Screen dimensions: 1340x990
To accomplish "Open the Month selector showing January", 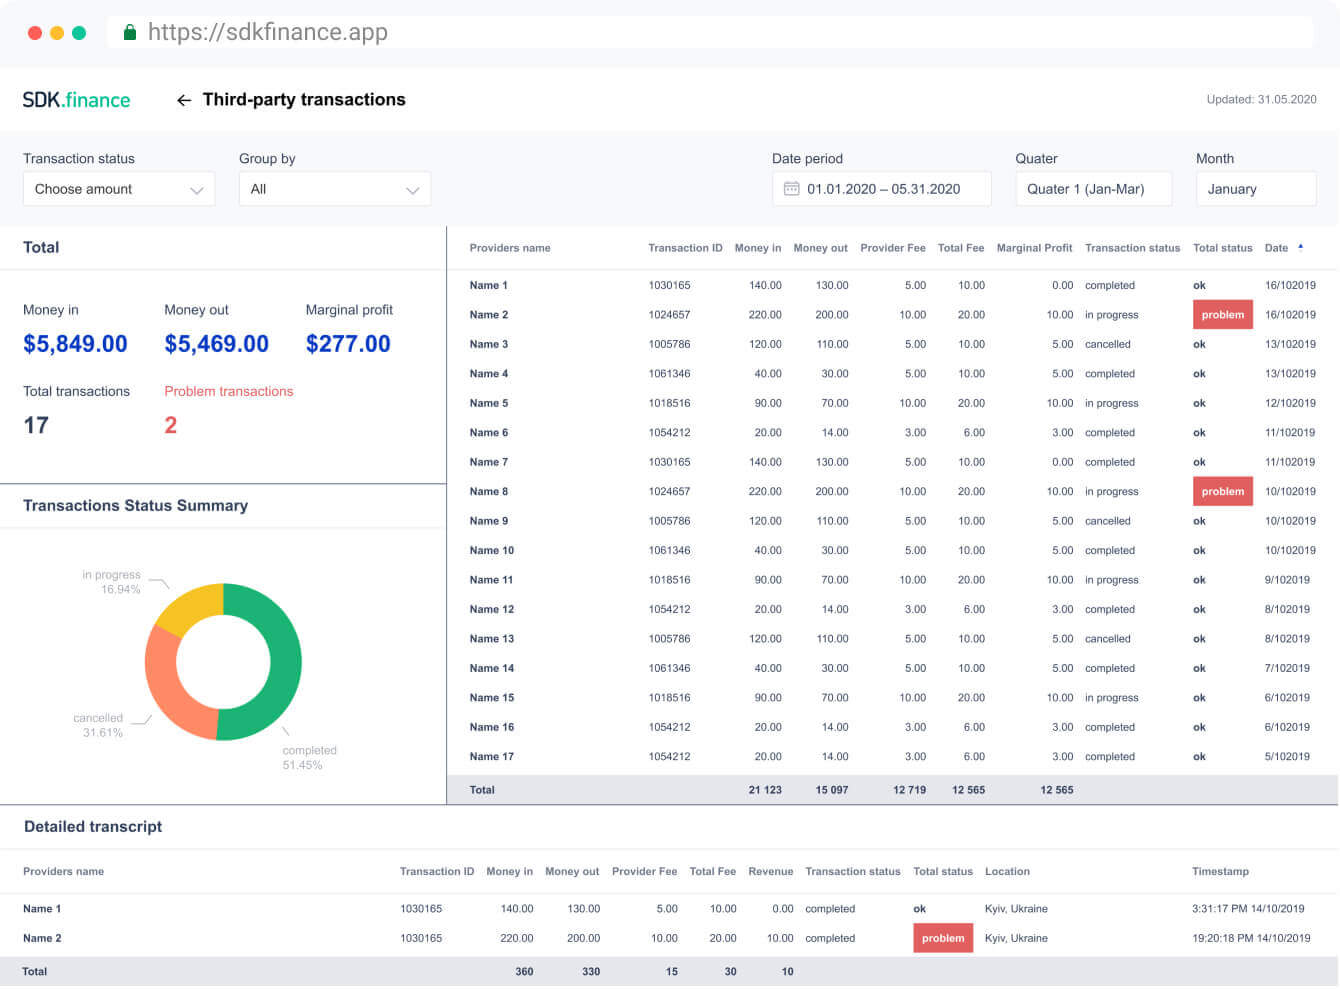I will [x=1256, y=189].
